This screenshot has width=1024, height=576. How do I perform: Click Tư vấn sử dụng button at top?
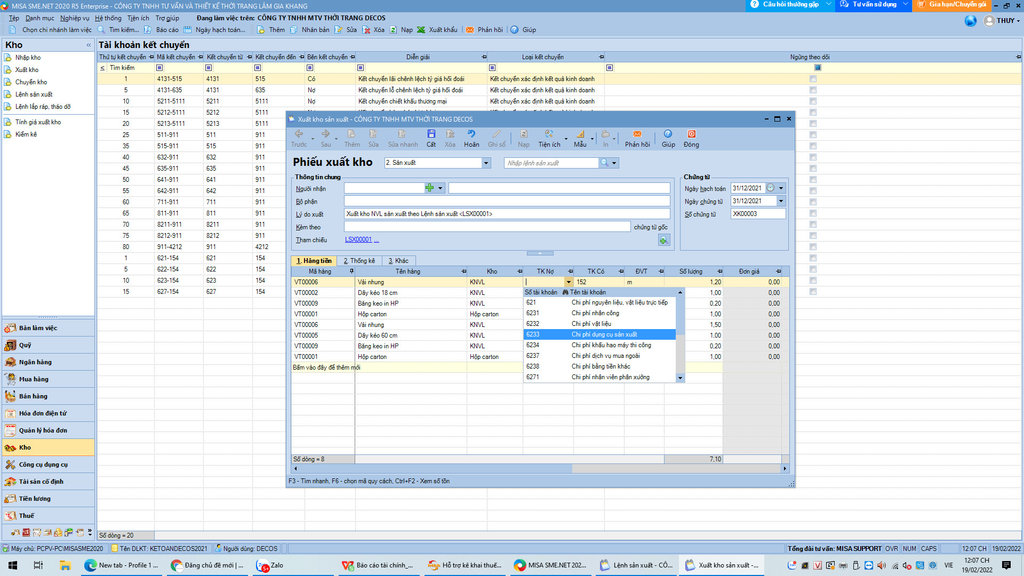pyautogui.click(x=874, y=5)
